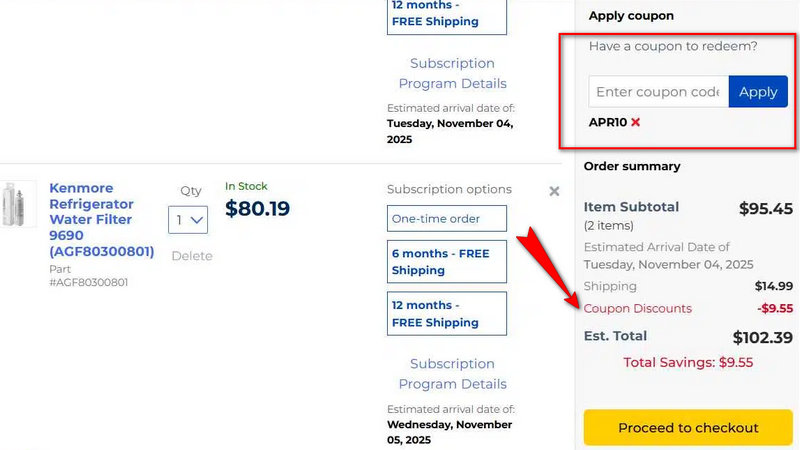Click the part number #AGF80300801 text

point(90,282)
